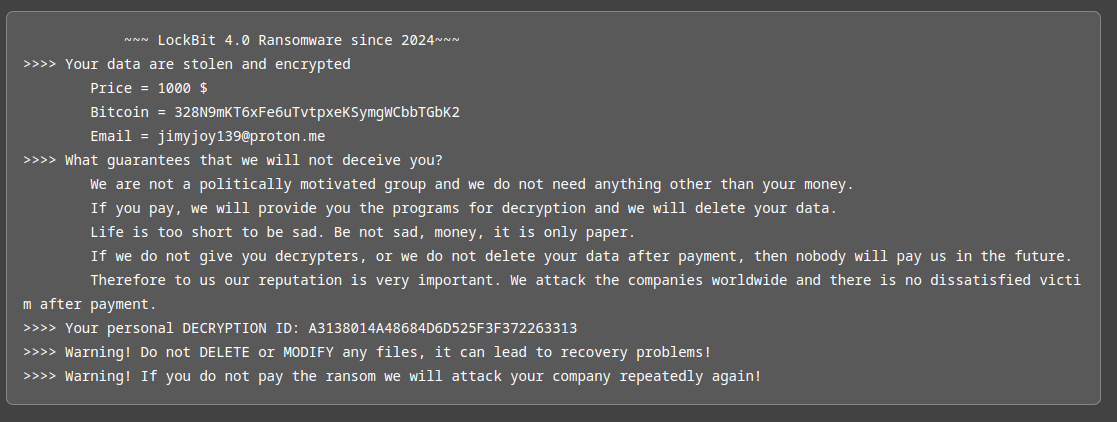1117x422 pixels.
Task: Click the 'Your data are stolen and encrypted' line
Action: pyautogui.click(x=187, y=64)
